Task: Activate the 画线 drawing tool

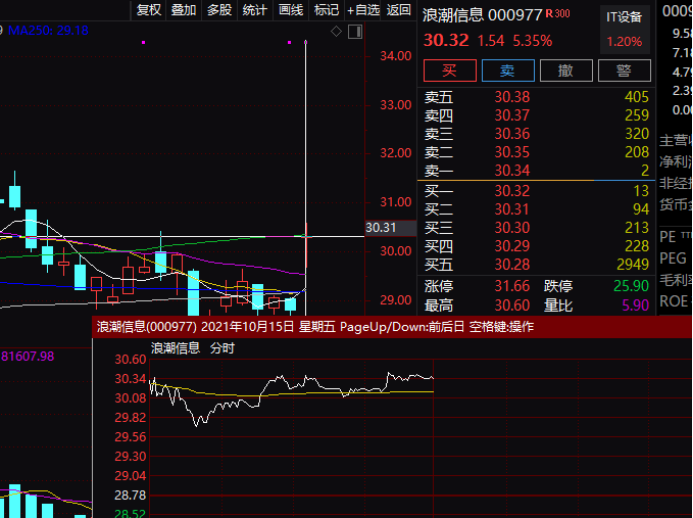Action: click(x=291, y=10)
